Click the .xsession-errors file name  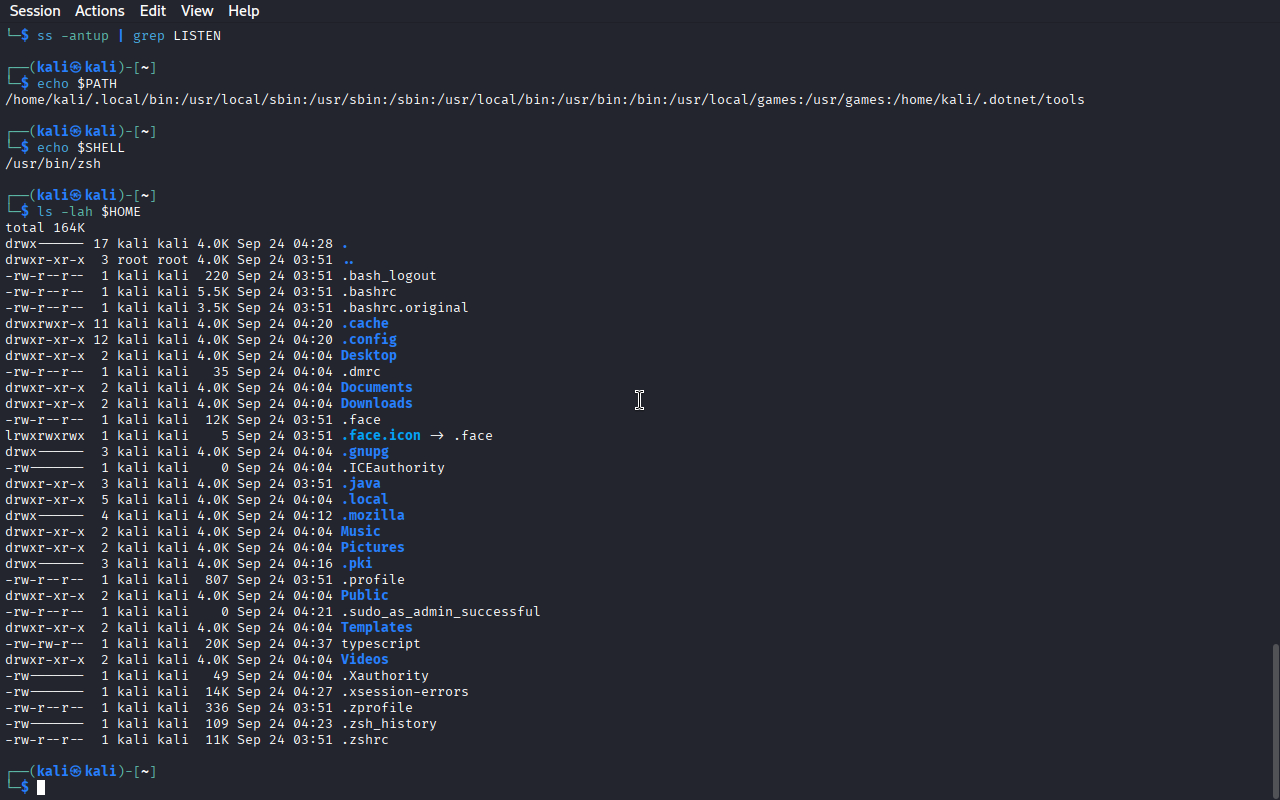click(404, 691)
